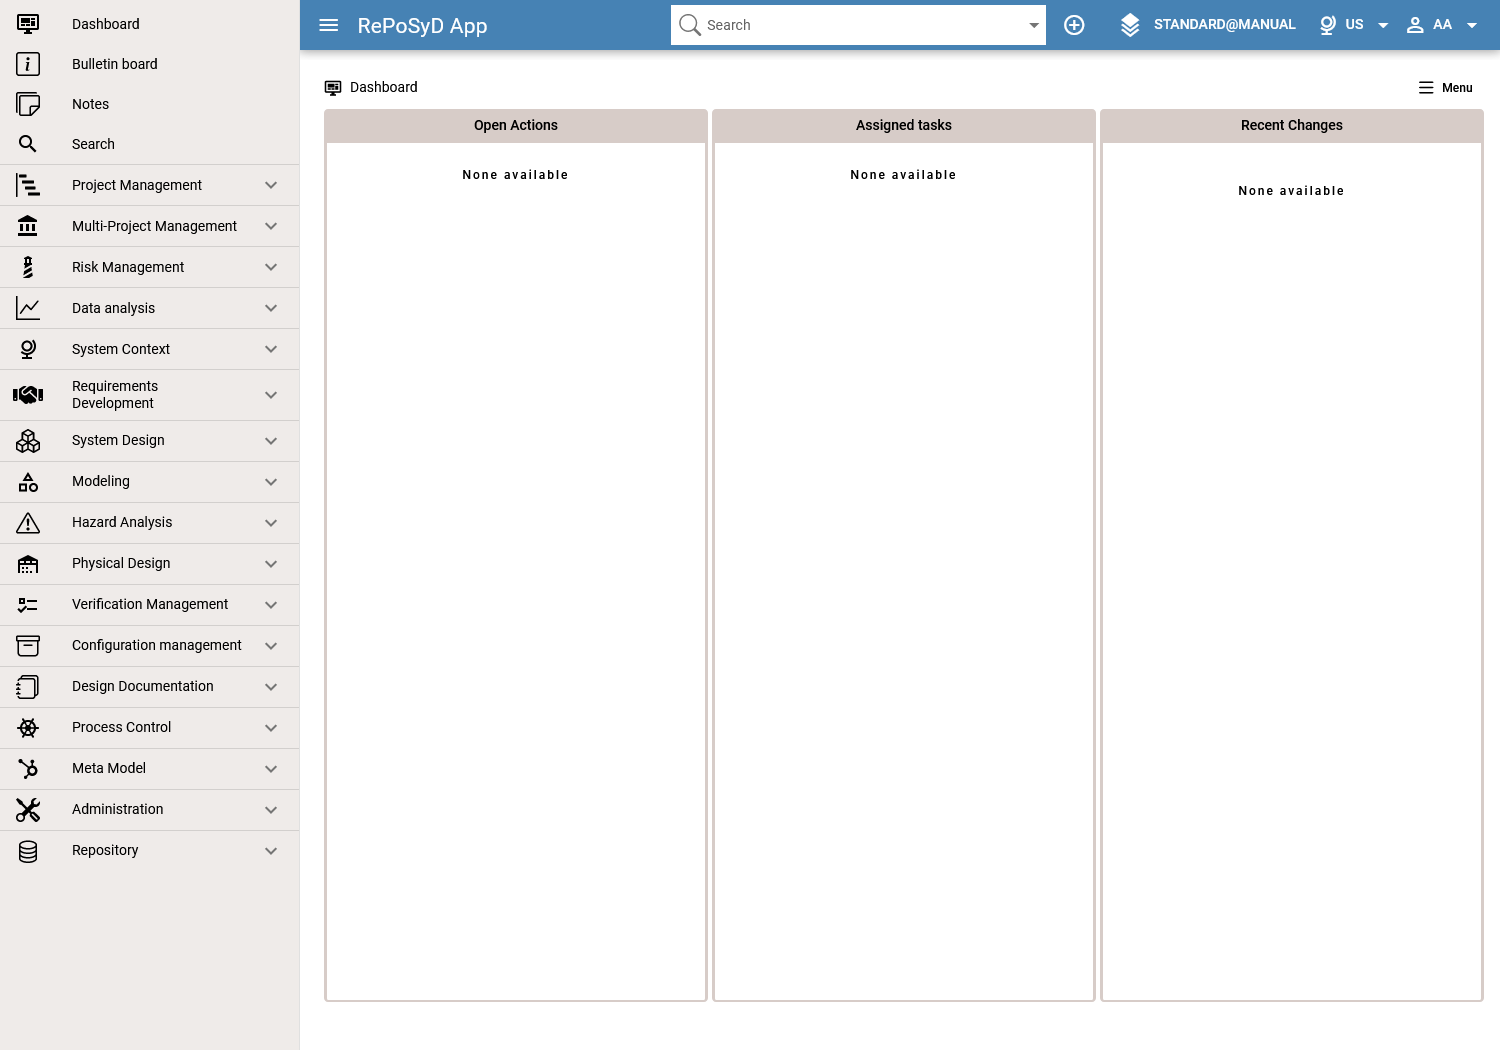Click the Hazard Analysis warning triangle icon
Image resolution: width=1500 pixels, height=1050 pixels.
tap(28, 522)
